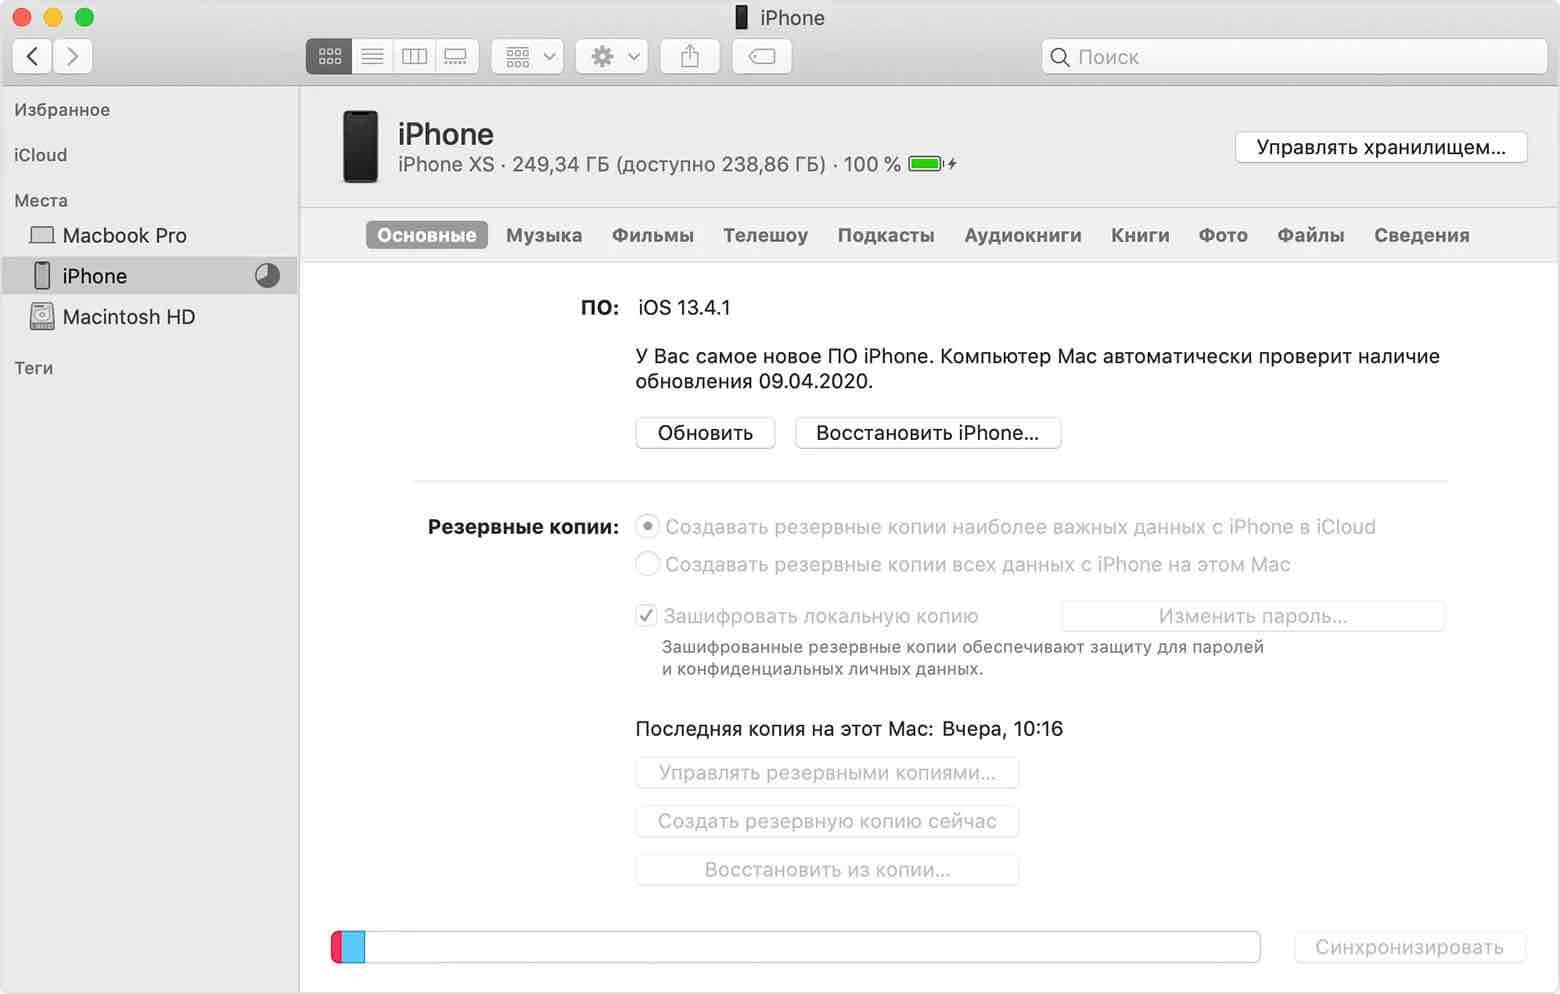Viewport: 1560px width, 994px height.
Task: Click the Синхронизировать button
Action: (x=1410, y=947)
